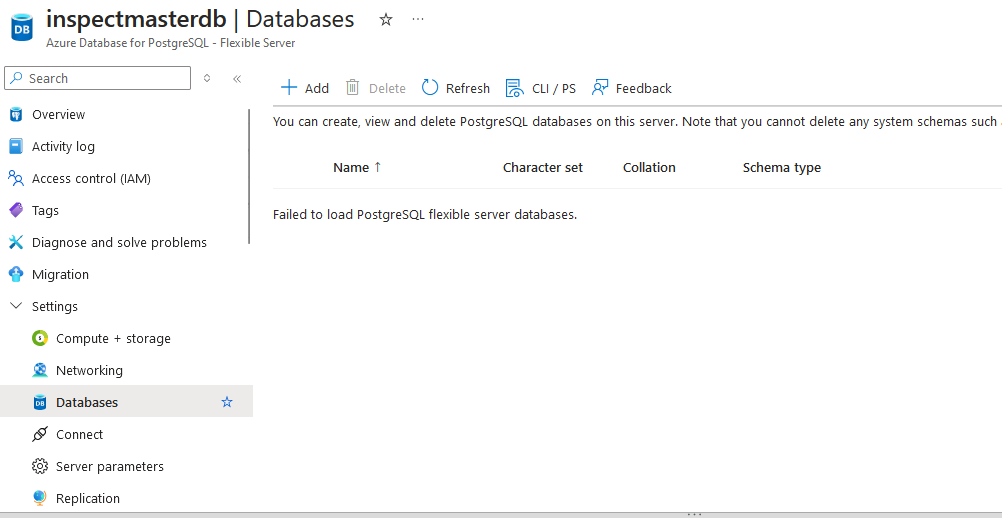The width and height of the screenshot is (1002, 518).
Task: Click the Schema type column header
Action: tap(782, 167)
